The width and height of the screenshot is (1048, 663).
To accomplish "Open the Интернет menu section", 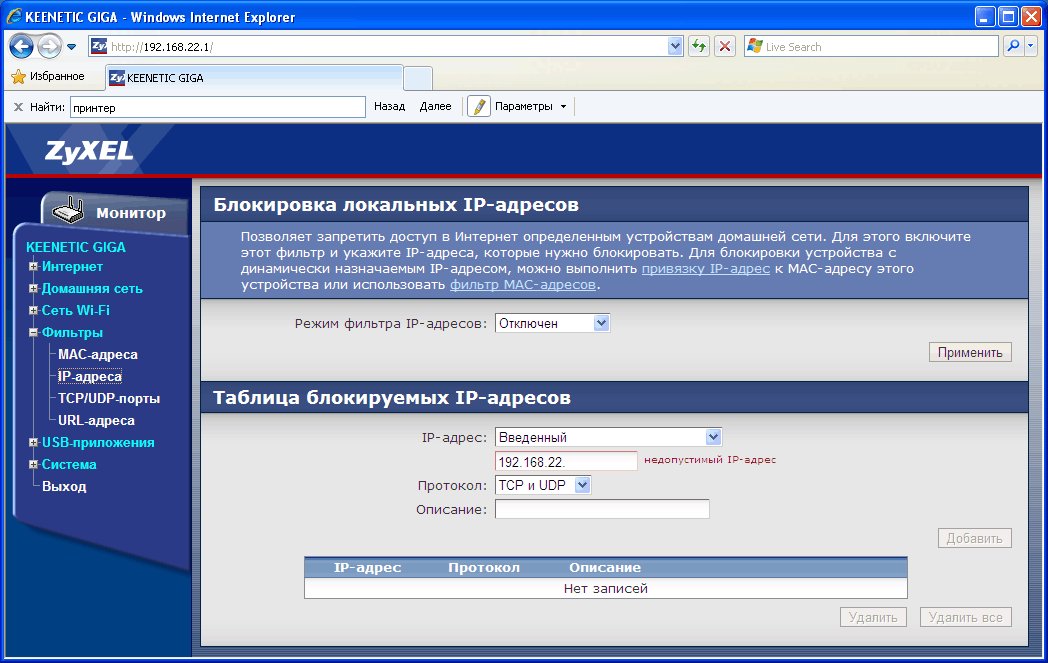I will click(x=72, y=267).
